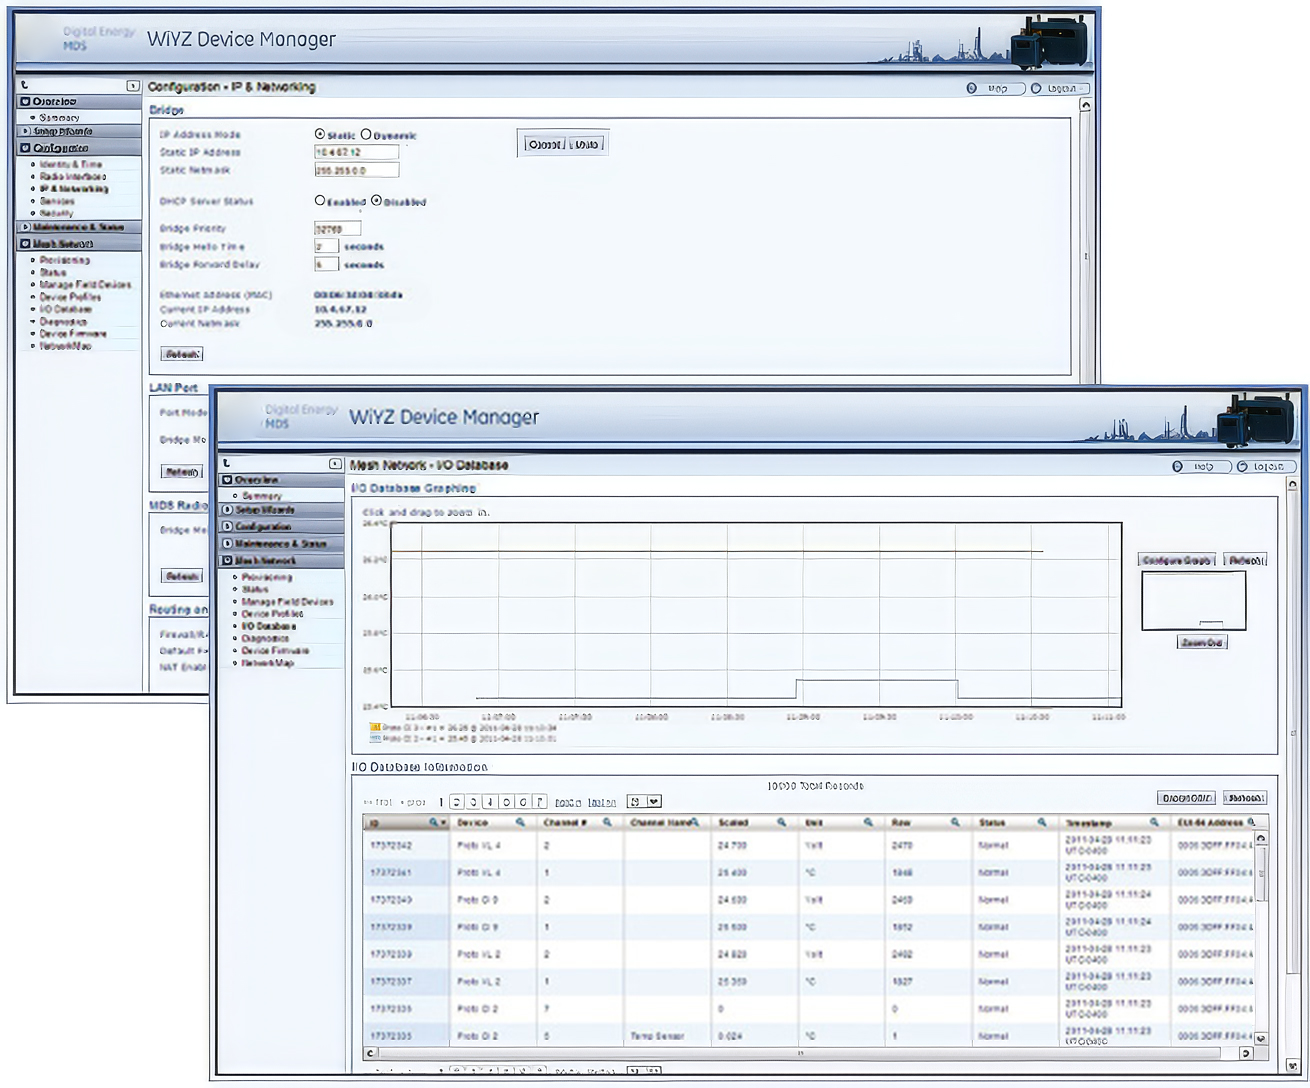Screen dimensions: 1310x1088
Task: Click the search icon in Channel # column
Action: pos(607,822)
